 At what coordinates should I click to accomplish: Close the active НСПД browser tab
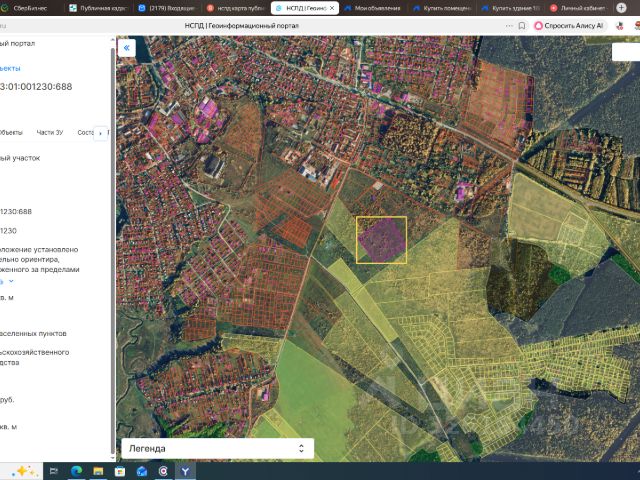[332, 8]
